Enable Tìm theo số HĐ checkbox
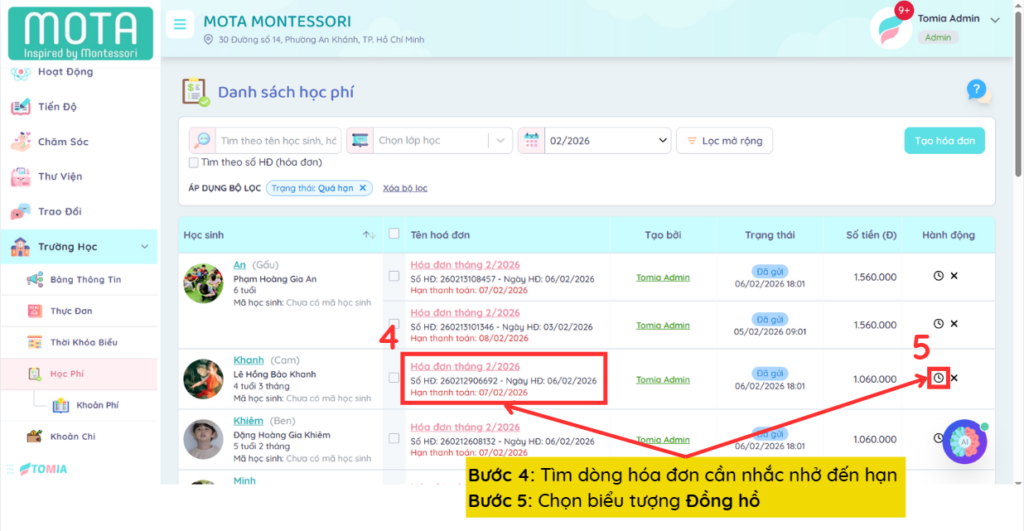Image resolution: width=1024 pixels, height=531 pixels. [x=194, y=162]
